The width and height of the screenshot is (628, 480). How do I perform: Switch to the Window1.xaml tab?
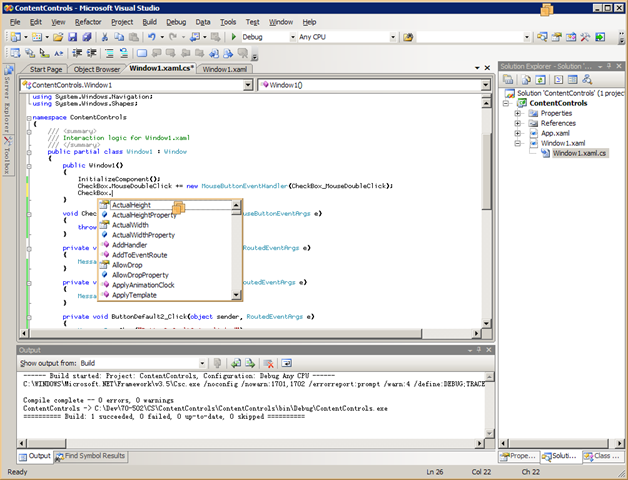tap(224, 69)
